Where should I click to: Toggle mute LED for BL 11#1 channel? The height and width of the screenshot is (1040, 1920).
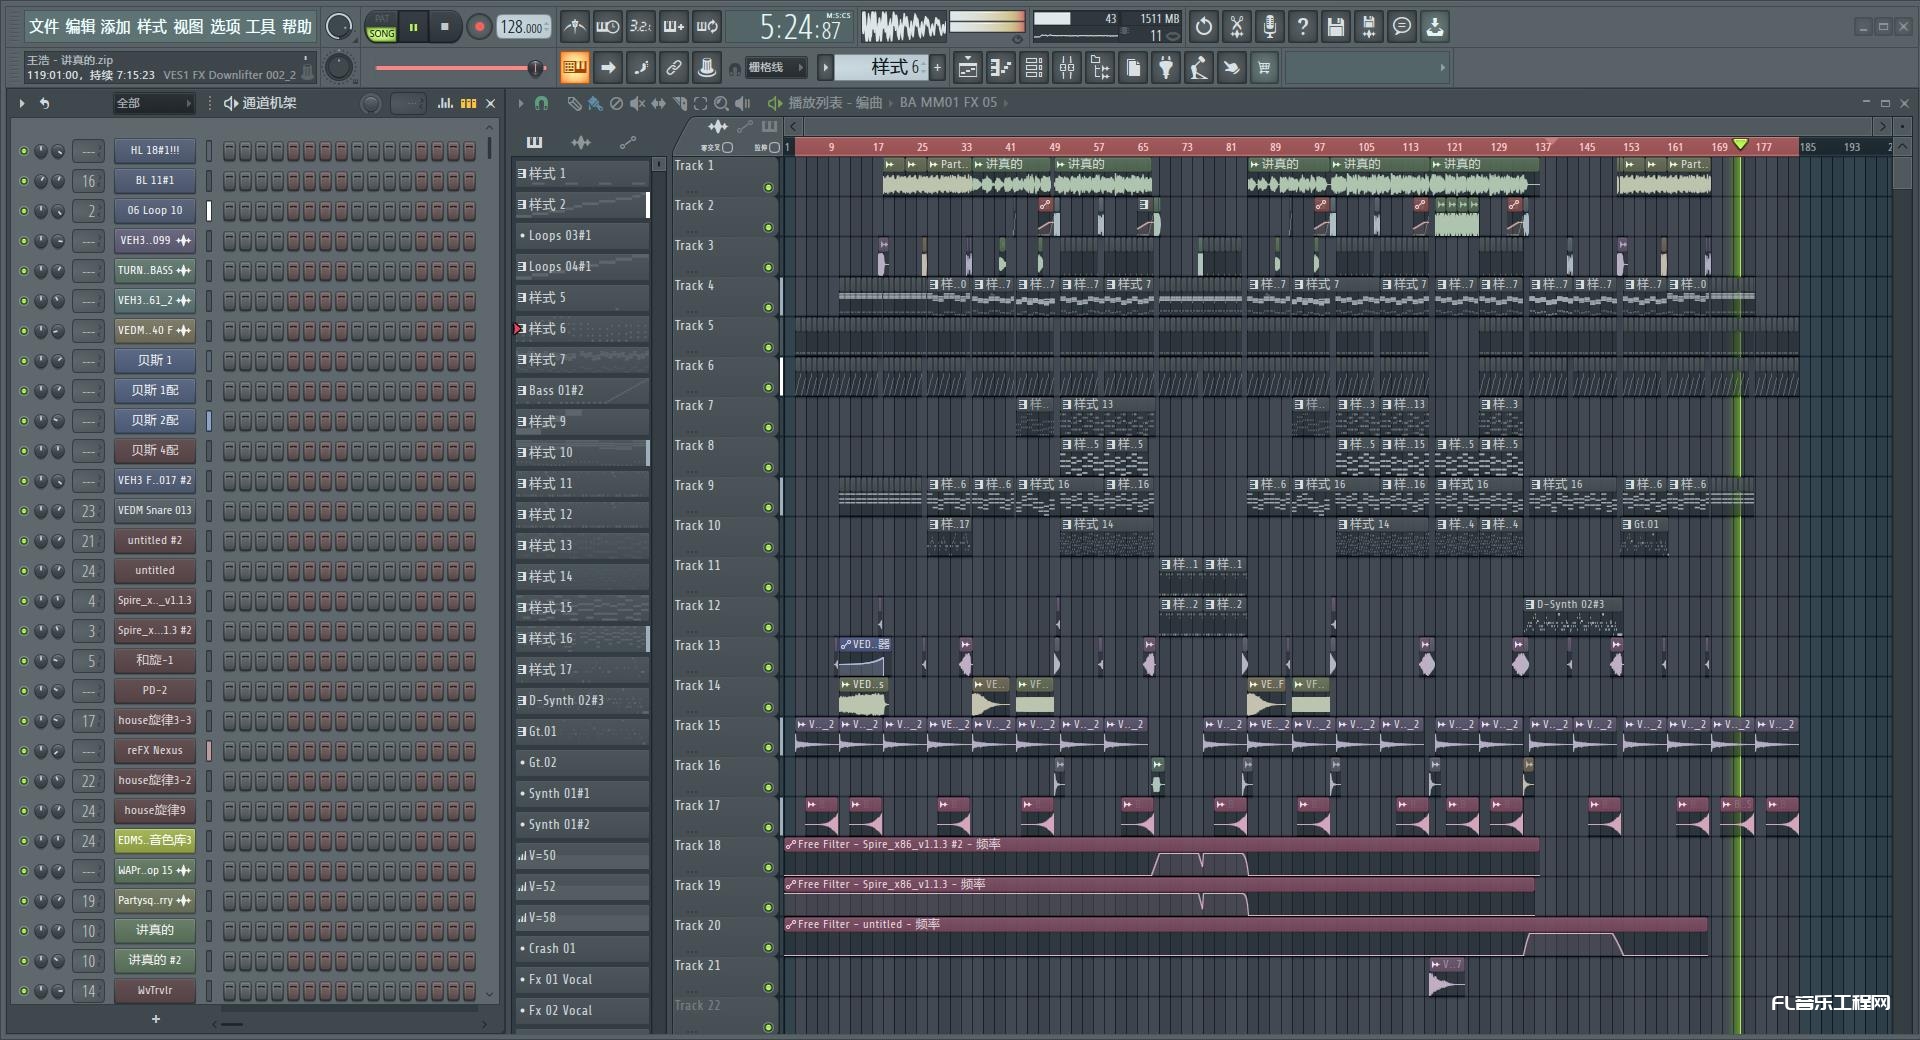pyautogui.click(x=23, y=181)
